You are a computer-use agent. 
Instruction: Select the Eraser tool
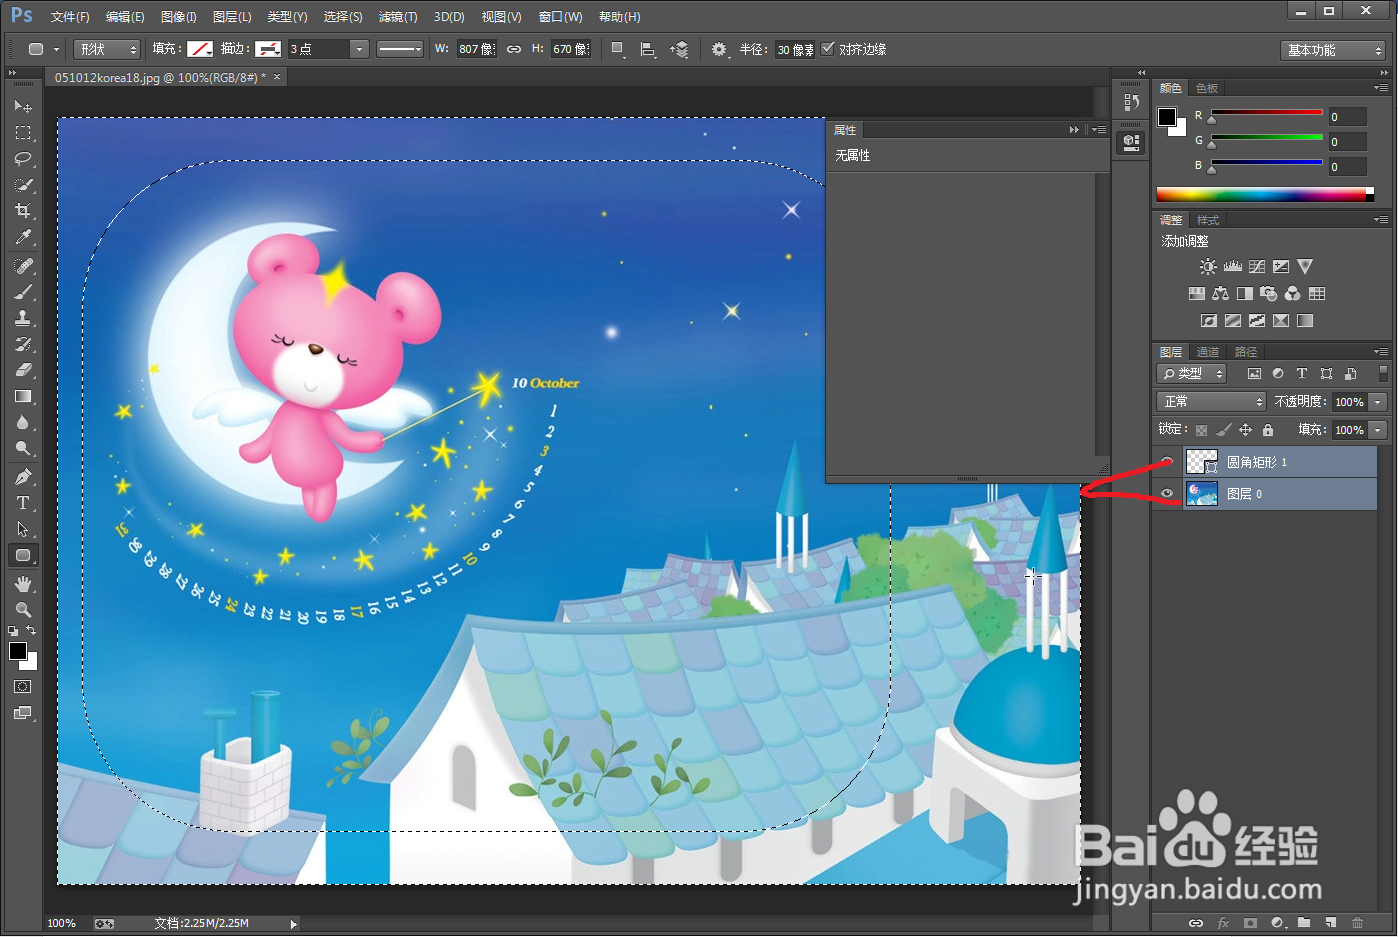[23, 370]
